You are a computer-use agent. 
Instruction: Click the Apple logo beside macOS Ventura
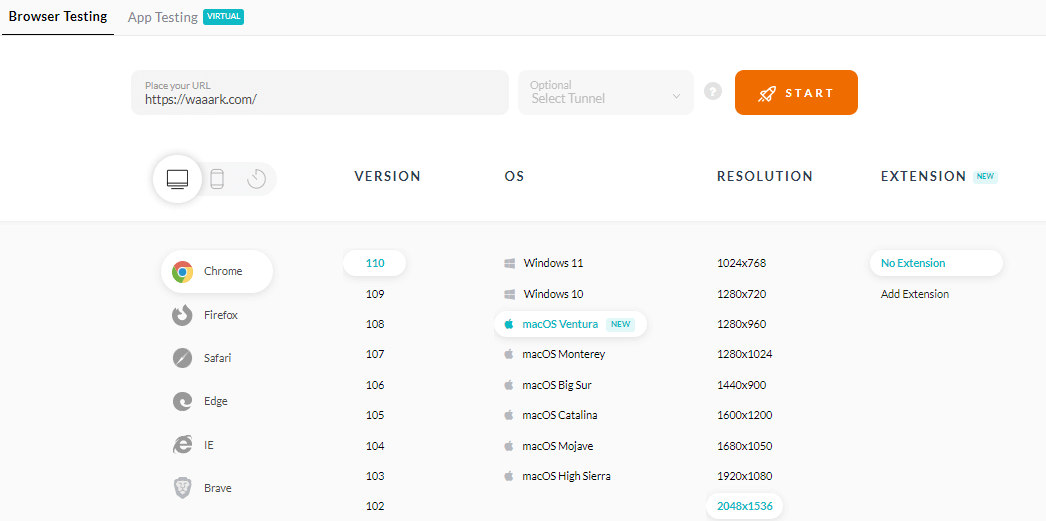click(x=509, y=324)
